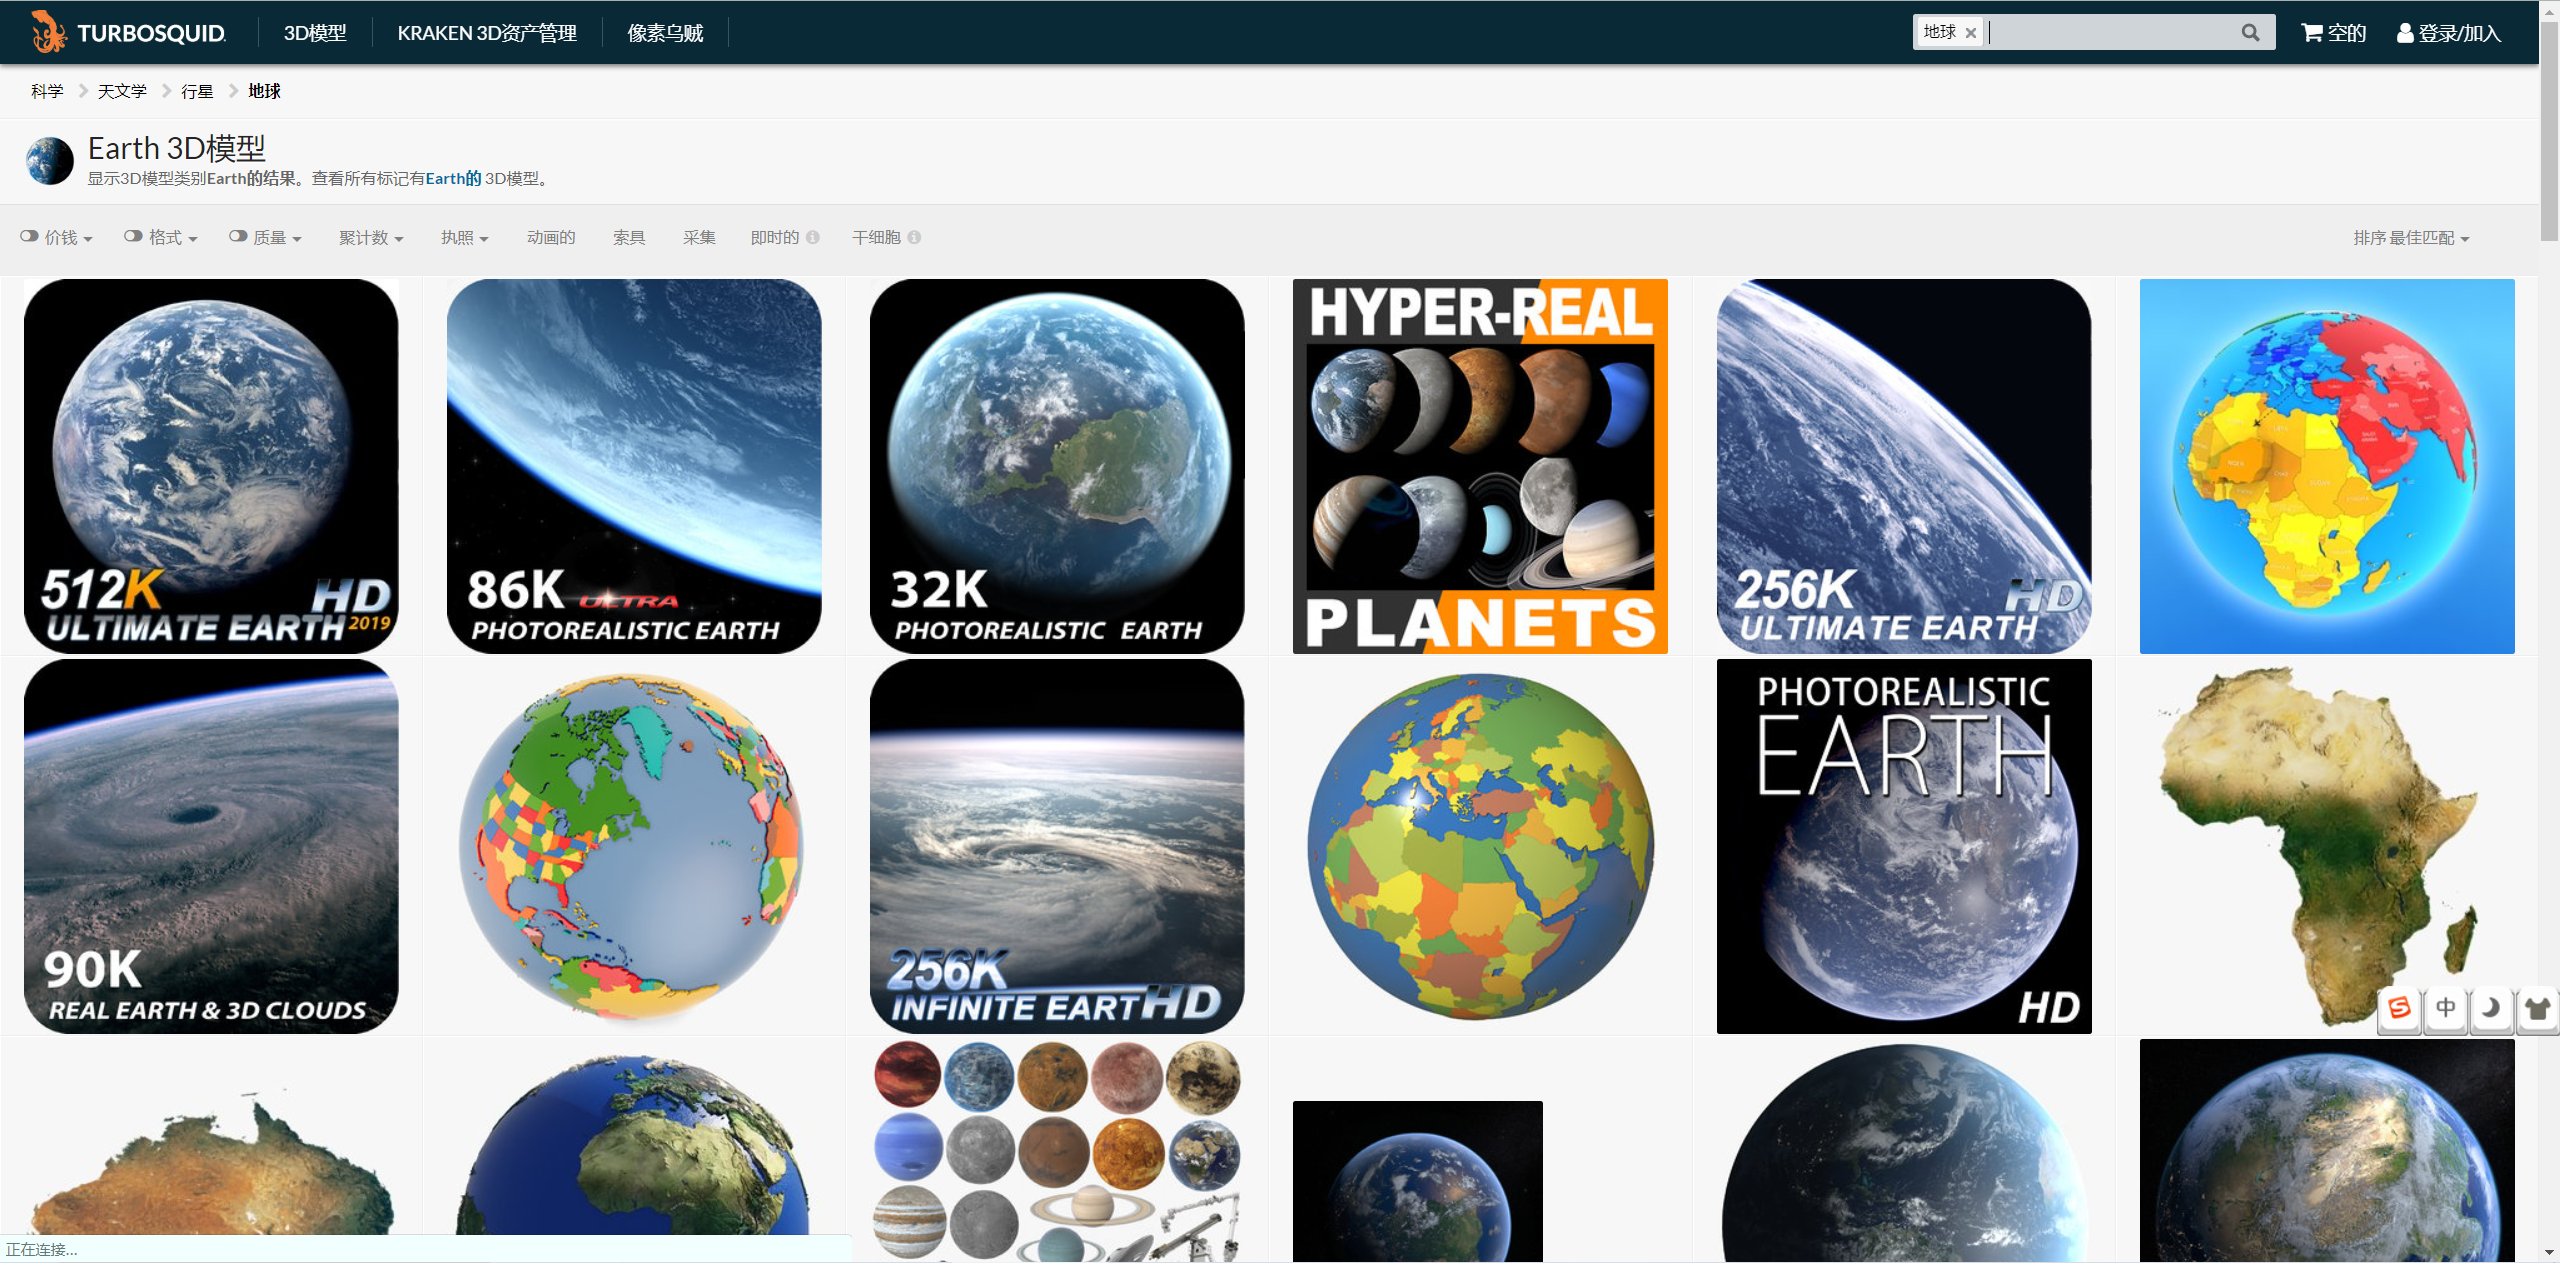Toggle the 价钱 filter switch

tap(29, 236)
